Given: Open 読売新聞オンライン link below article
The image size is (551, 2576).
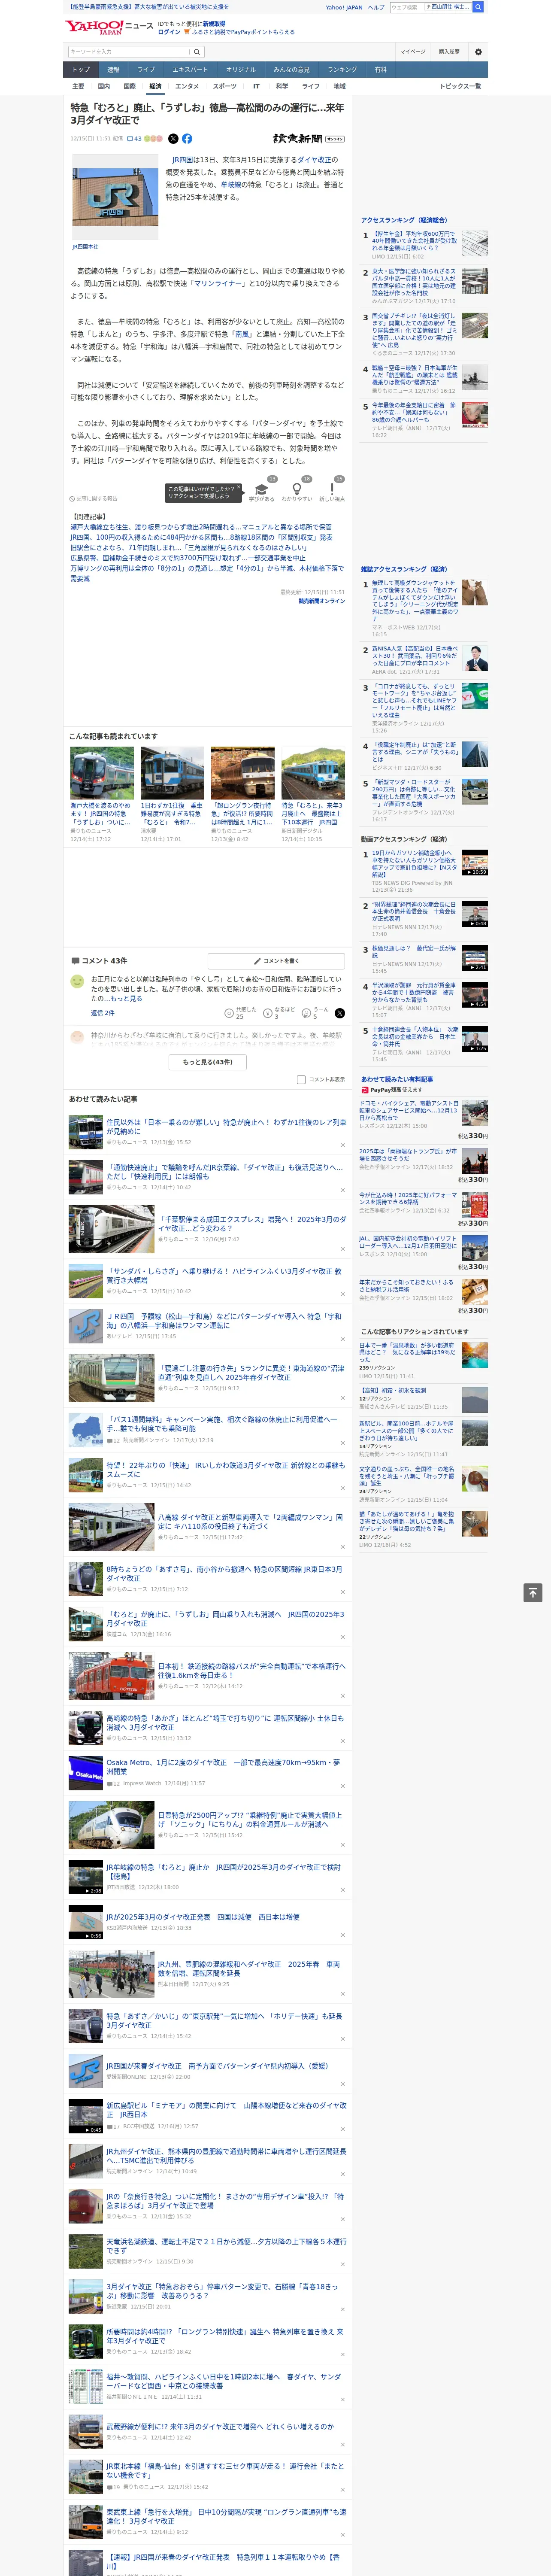Looking at the screenshot, I should coord(321,601).
